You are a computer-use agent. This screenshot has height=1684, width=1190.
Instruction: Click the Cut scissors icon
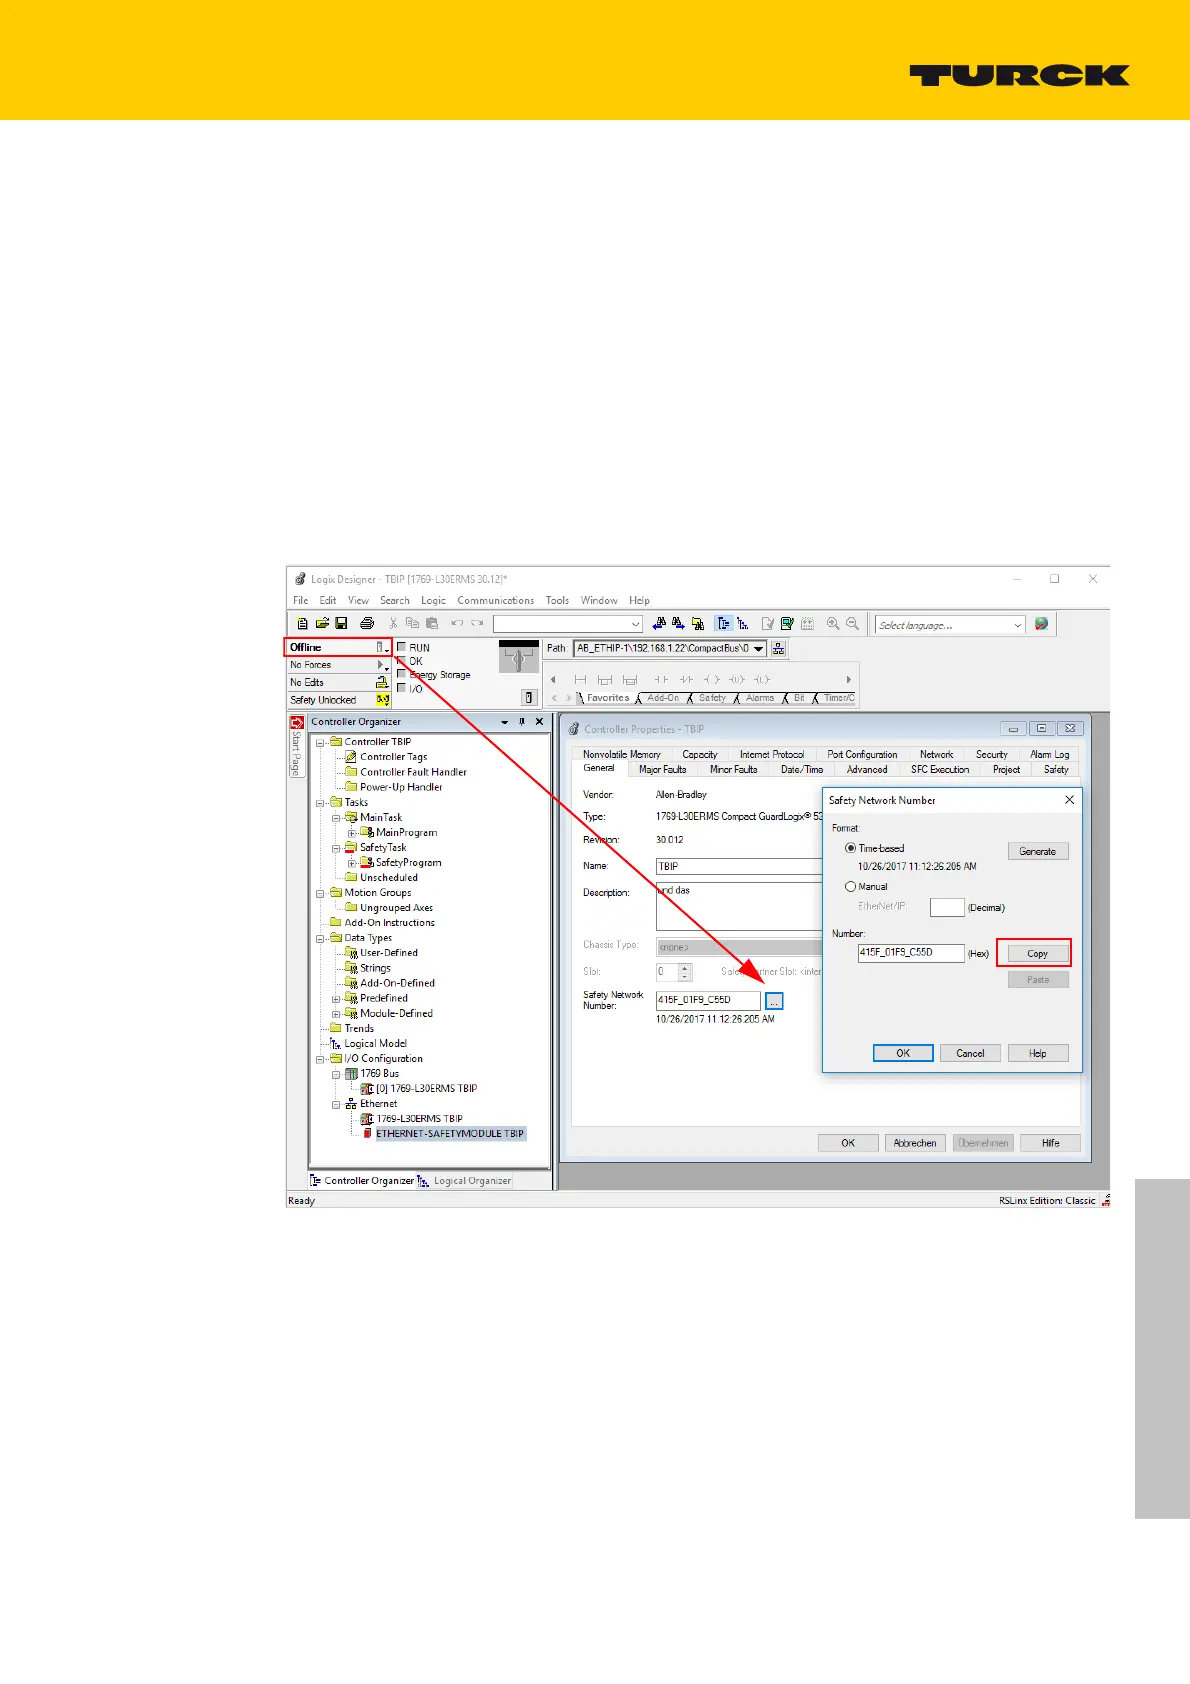point(393,624)
